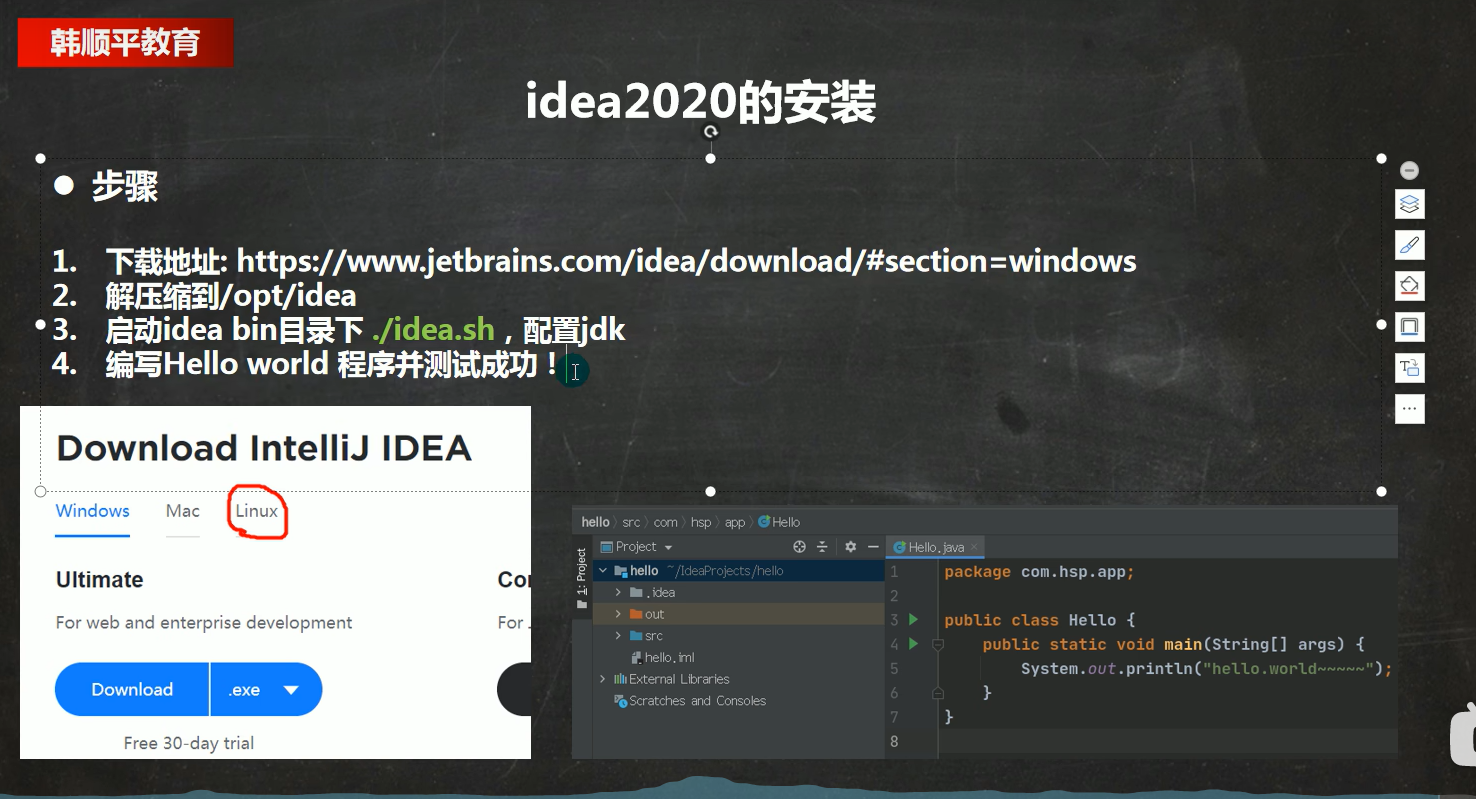This screenshot has height=799, width=1476.
Task: Click the External Libraries bars icon
Action: point(620,679)
